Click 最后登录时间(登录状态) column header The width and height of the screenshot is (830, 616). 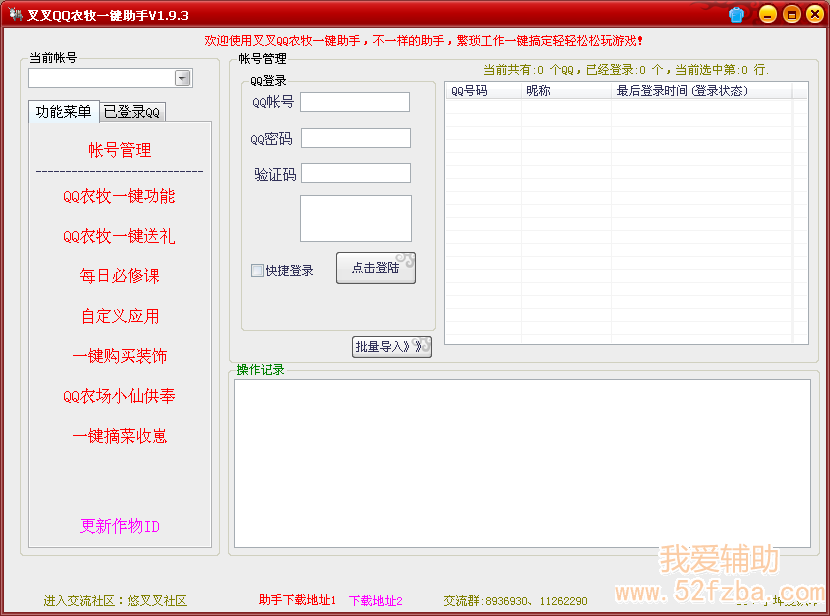(x=702, y=91)
